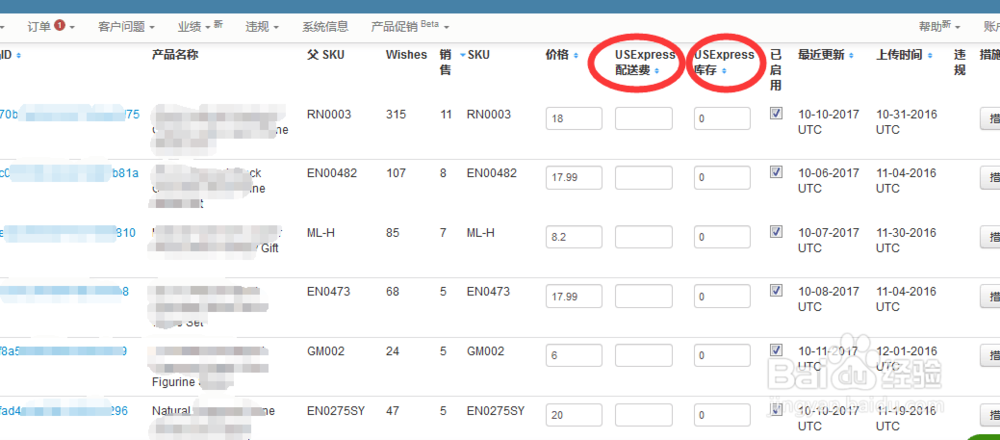The width and height of the screenshot is (1000, 440).
Task: Open the 业绩 menu
Action: pyautogui.click(x=200, y=27)
